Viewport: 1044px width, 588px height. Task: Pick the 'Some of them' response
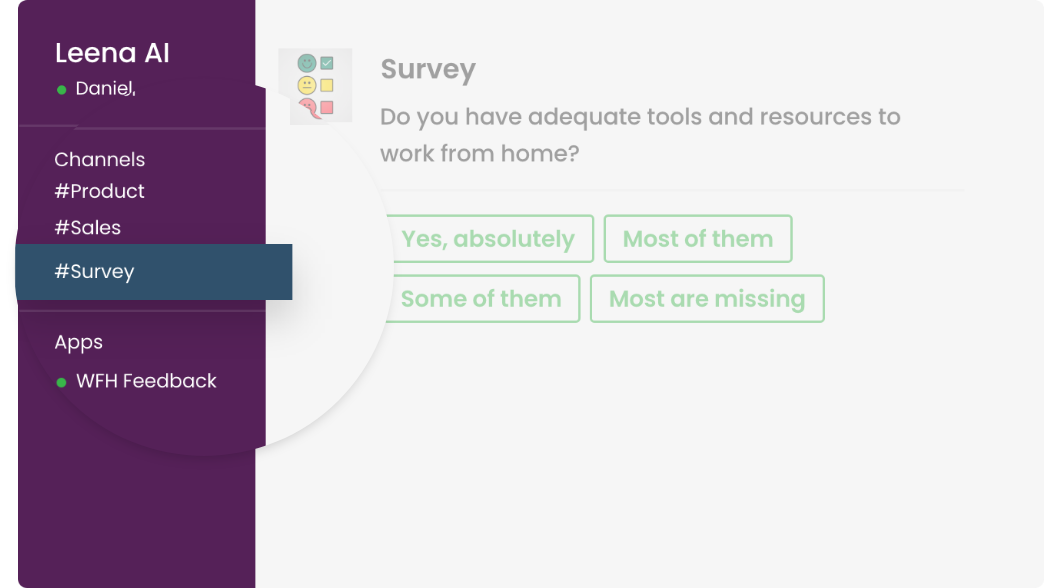(481, 298)
